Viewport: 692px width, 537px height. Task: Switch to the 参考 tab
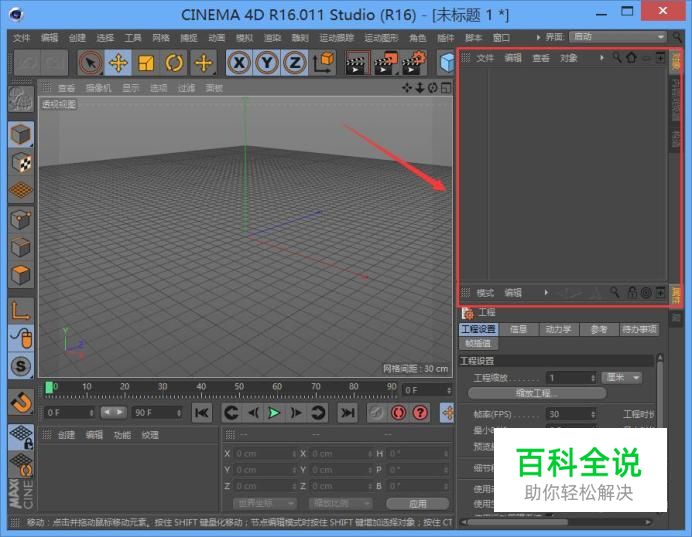(598, 329)
